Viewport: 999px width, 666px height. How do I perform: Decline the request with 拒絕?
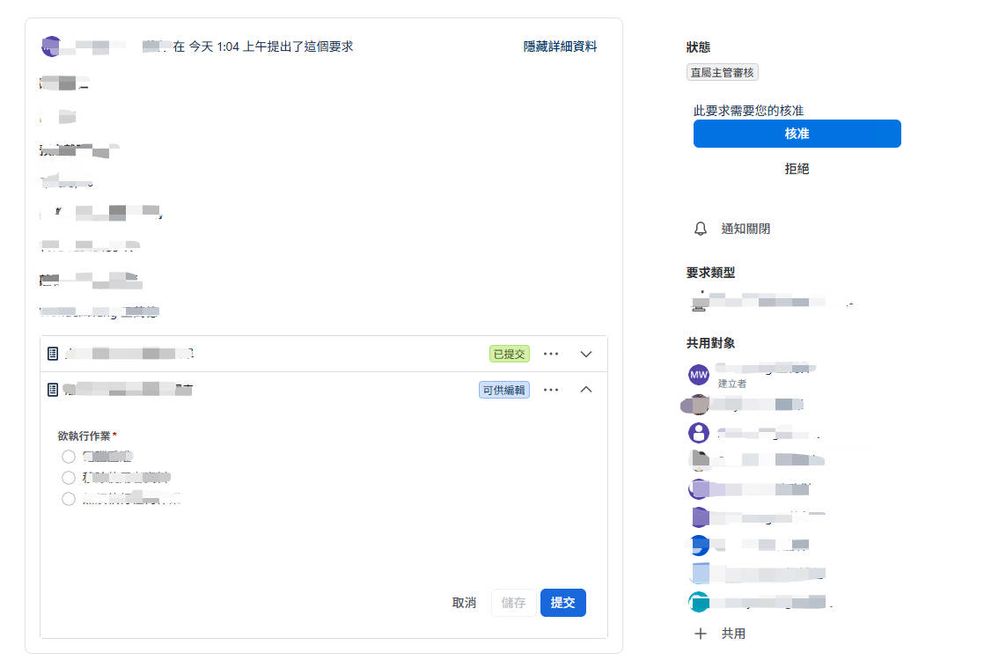pyautogui.click(x=796, y=168)
